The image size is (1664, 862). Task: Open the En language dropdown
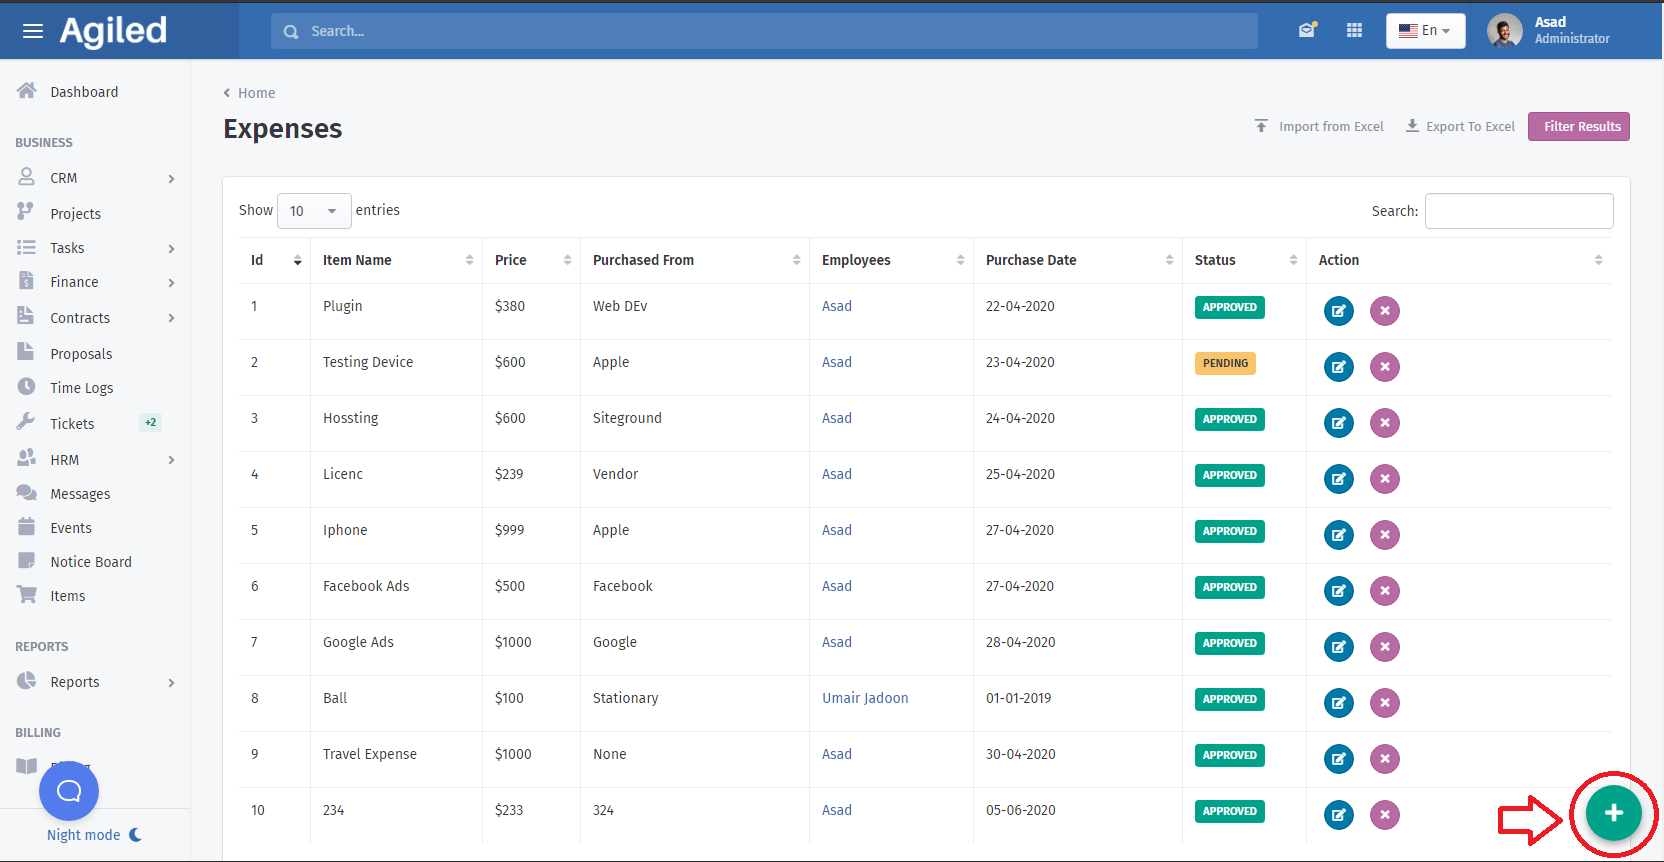point(1425,31)
